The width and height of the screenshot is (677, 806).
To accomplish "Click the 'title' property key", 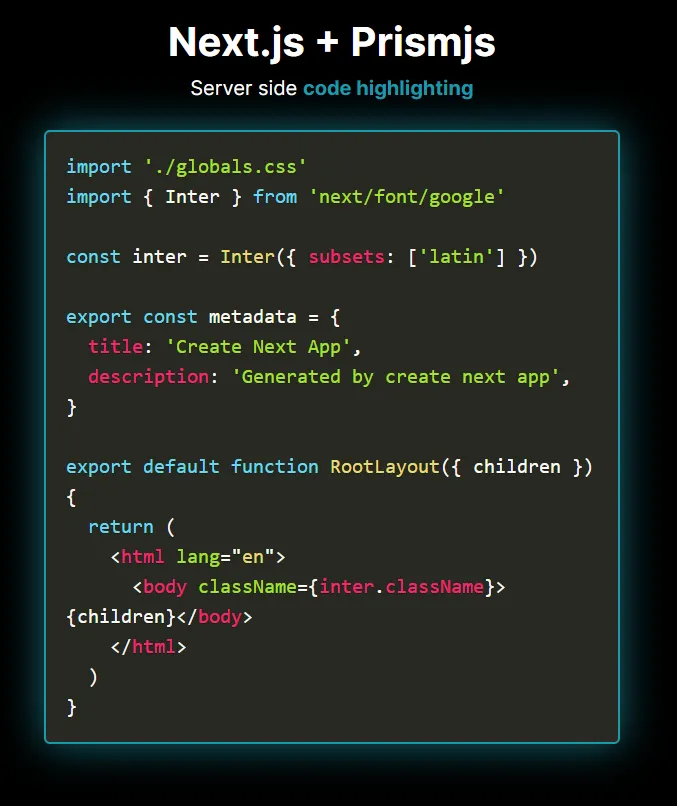I will pos(116,346).
